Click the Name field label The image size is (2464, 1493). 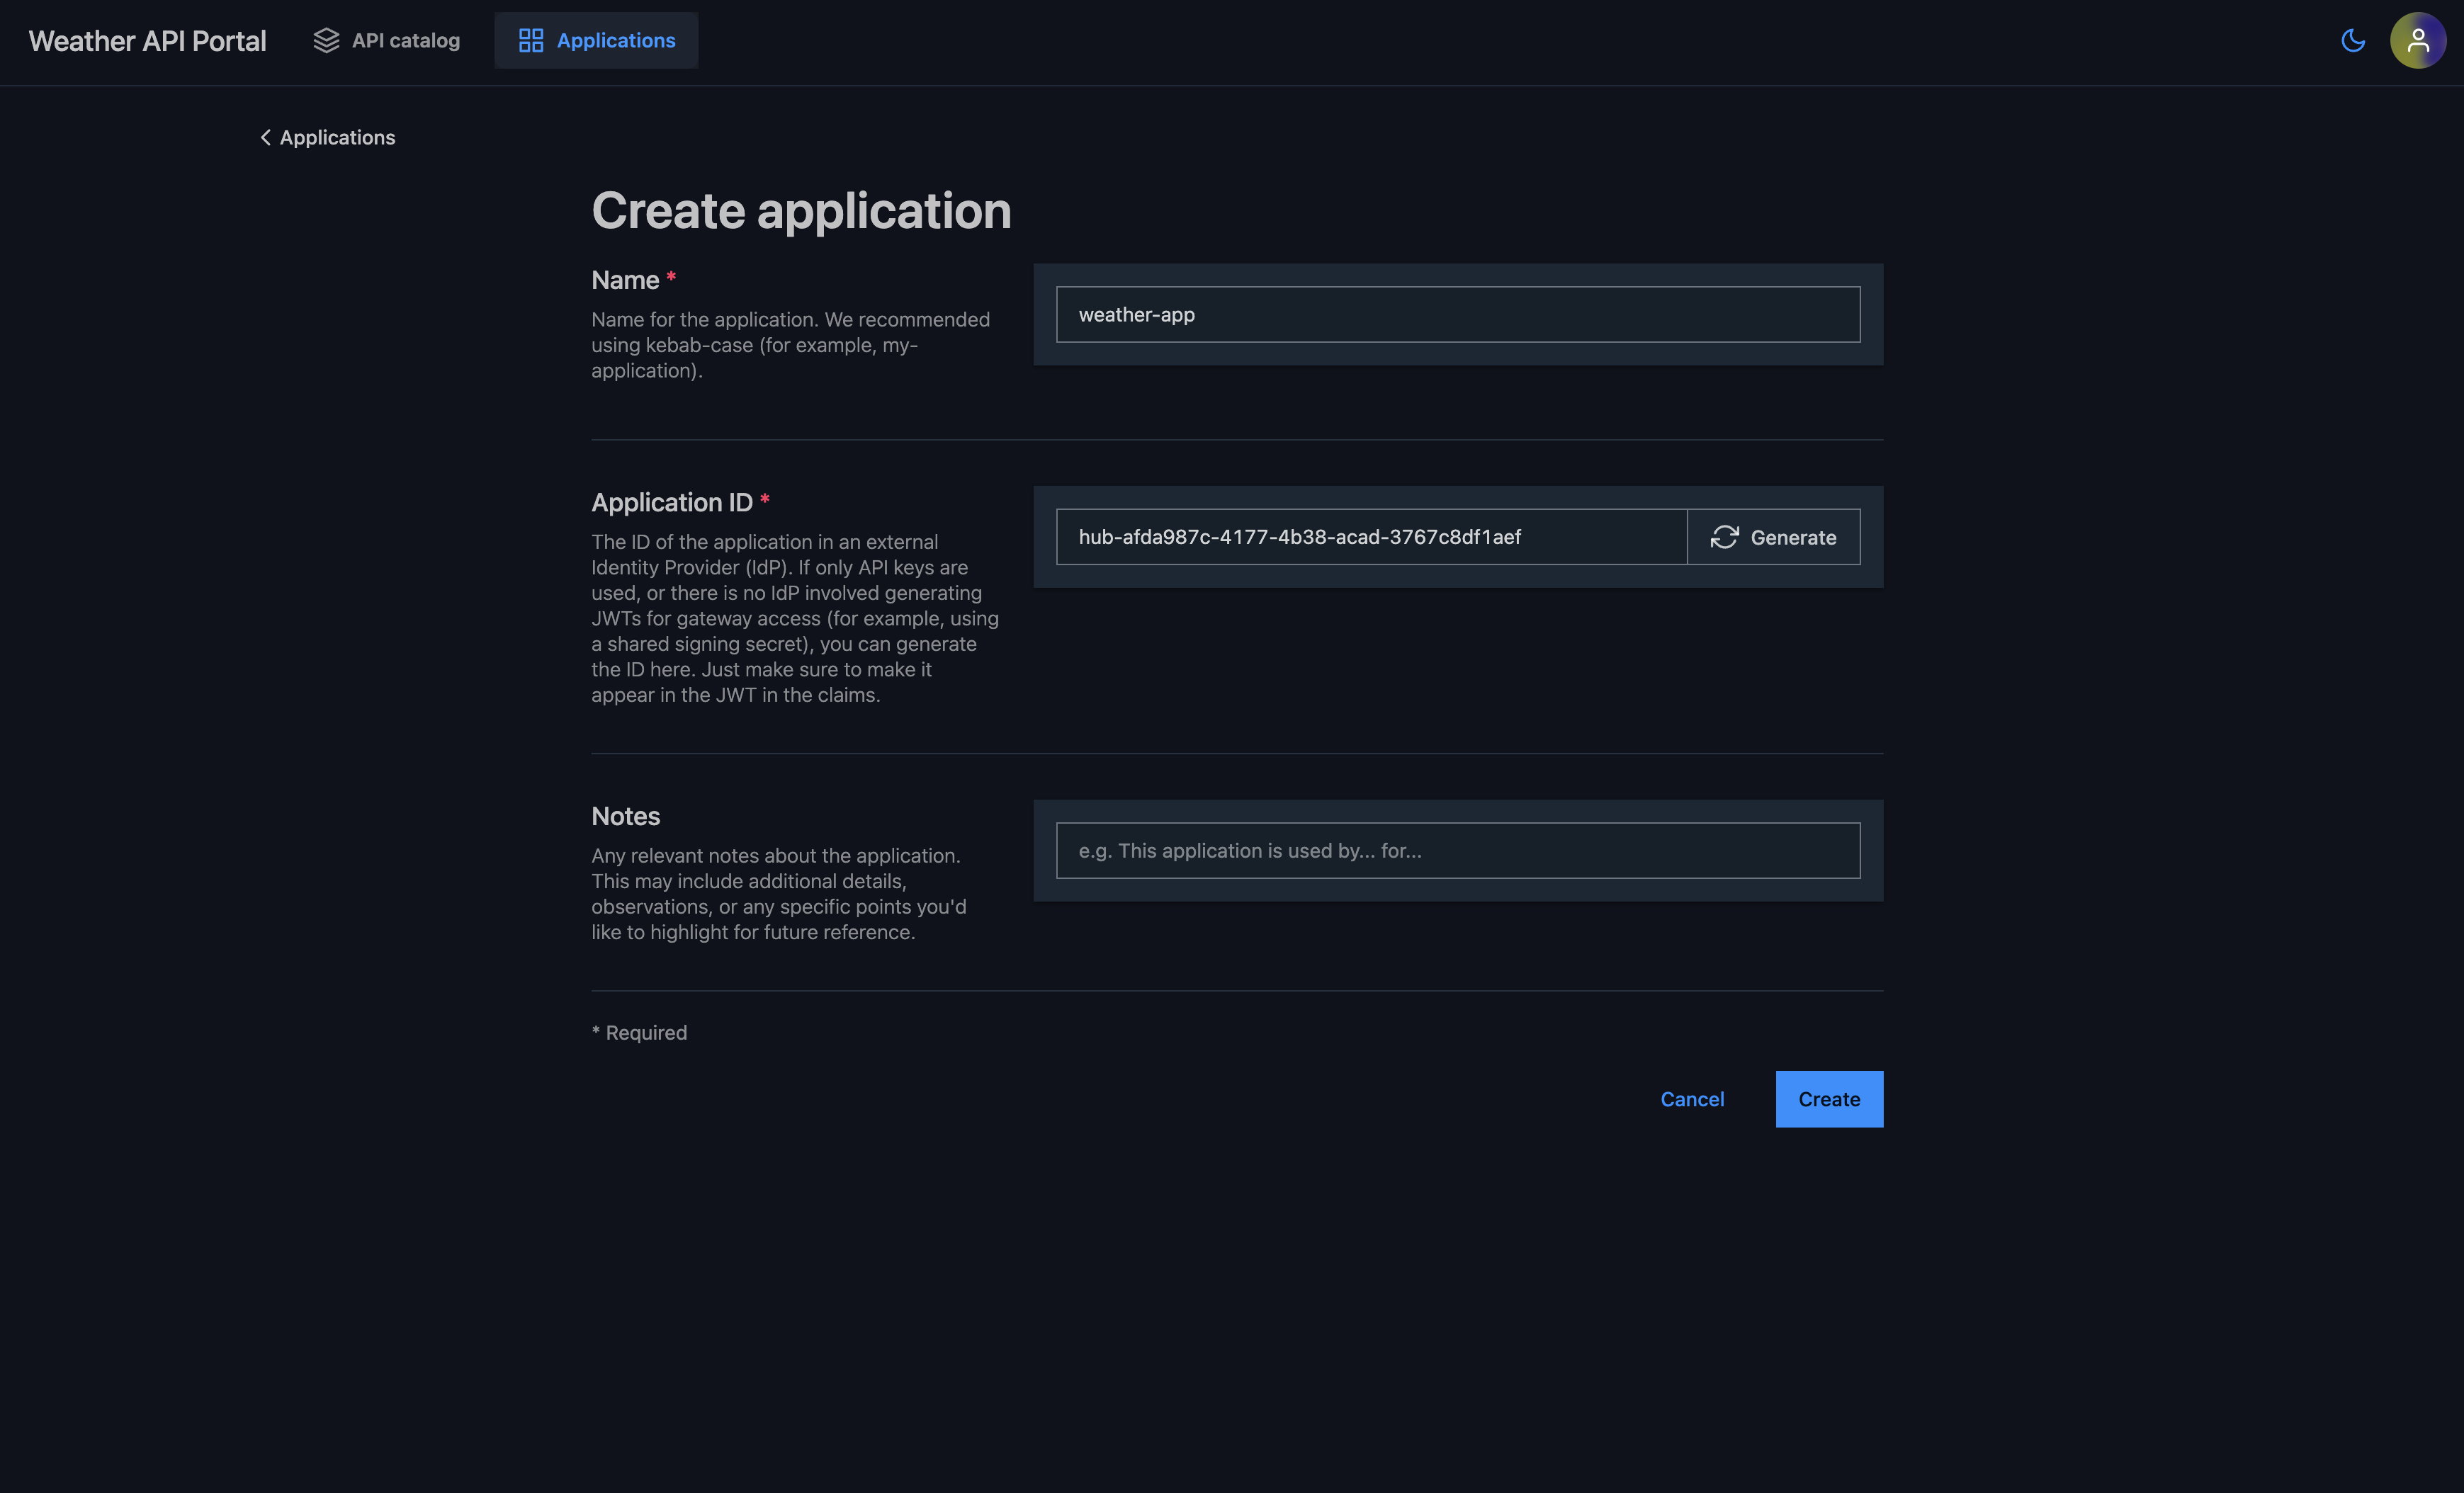tap(625, 280)
